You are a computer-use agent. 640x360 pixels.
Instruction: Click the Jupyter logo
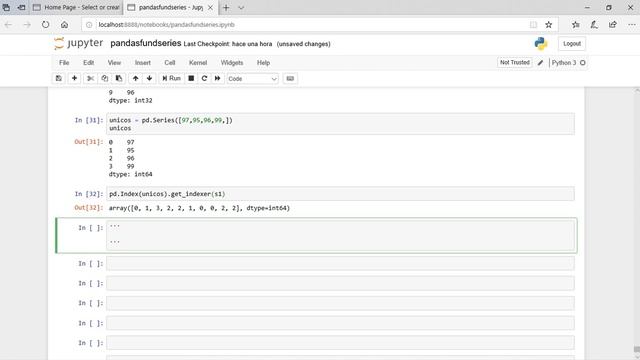pyautogui.click(x=78, y=43)
